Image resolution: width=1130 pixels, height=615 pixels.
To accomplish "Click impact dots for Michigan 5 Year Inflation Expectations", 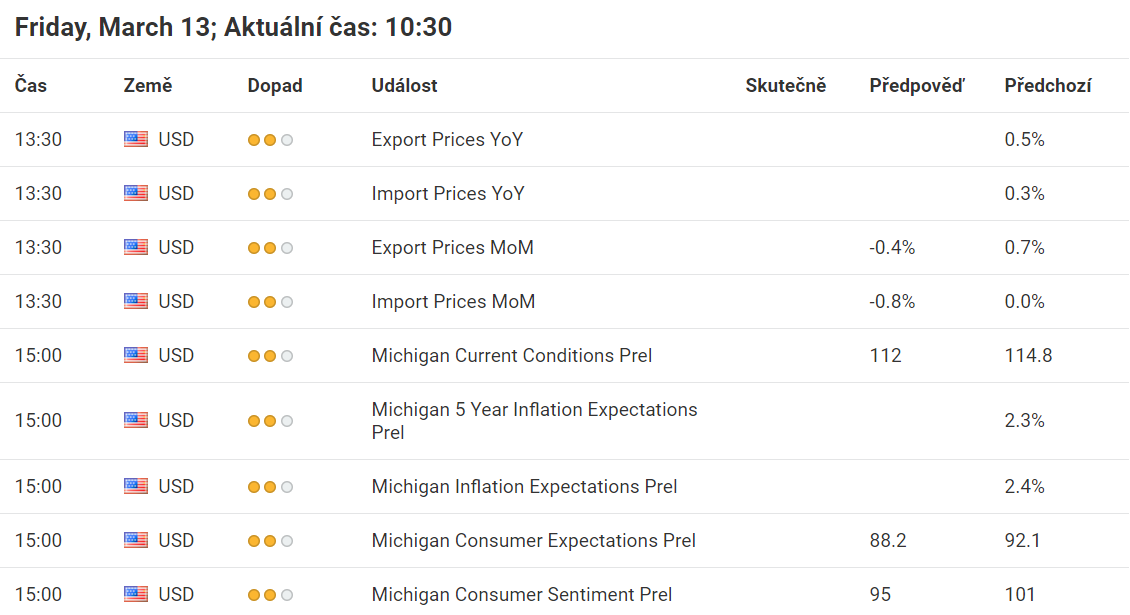I will click(x=270, y=421).
